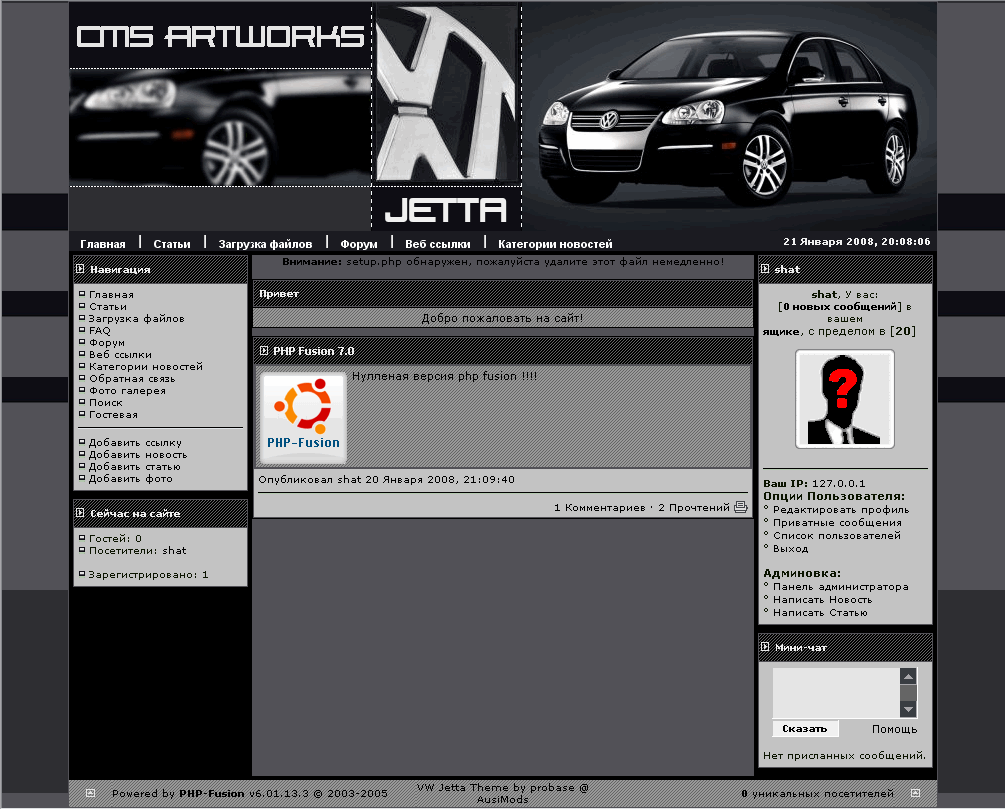1005x809 pixels.
Task: Open Статьи in the top menu bar
Action: tap(172, 244)
